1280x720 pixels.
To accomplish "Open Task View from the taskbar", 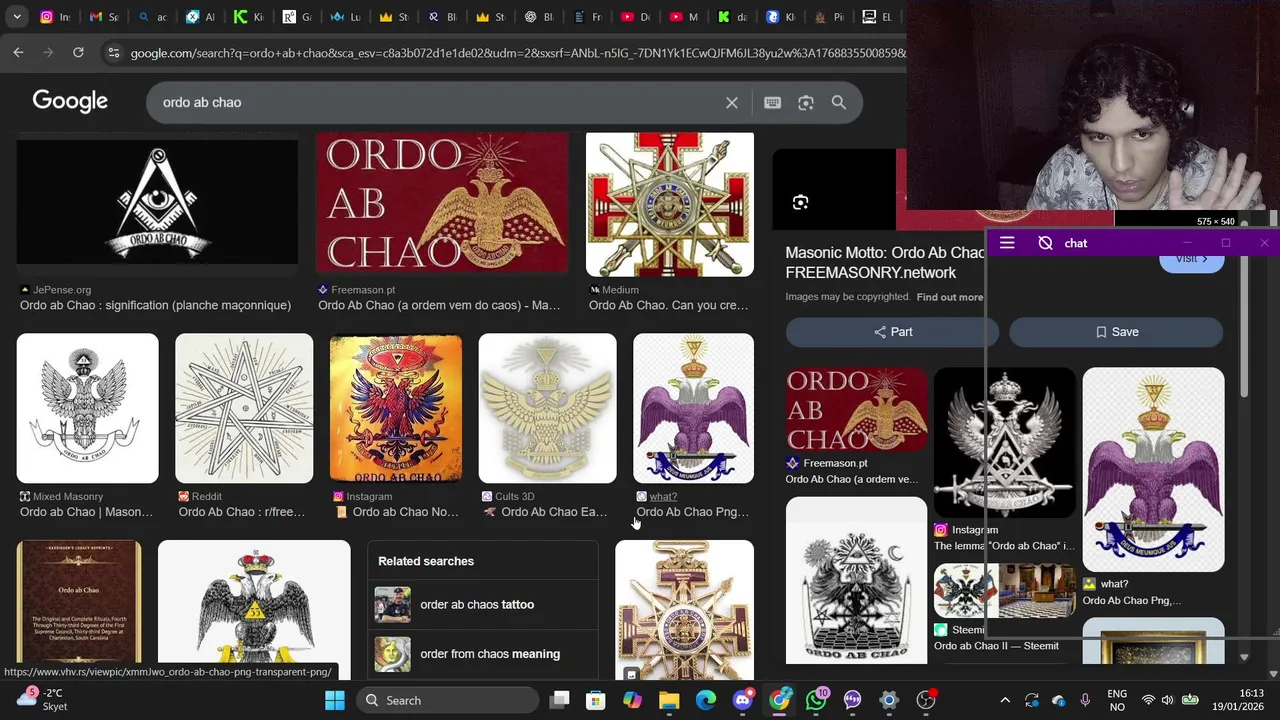I will pos(560,700).
